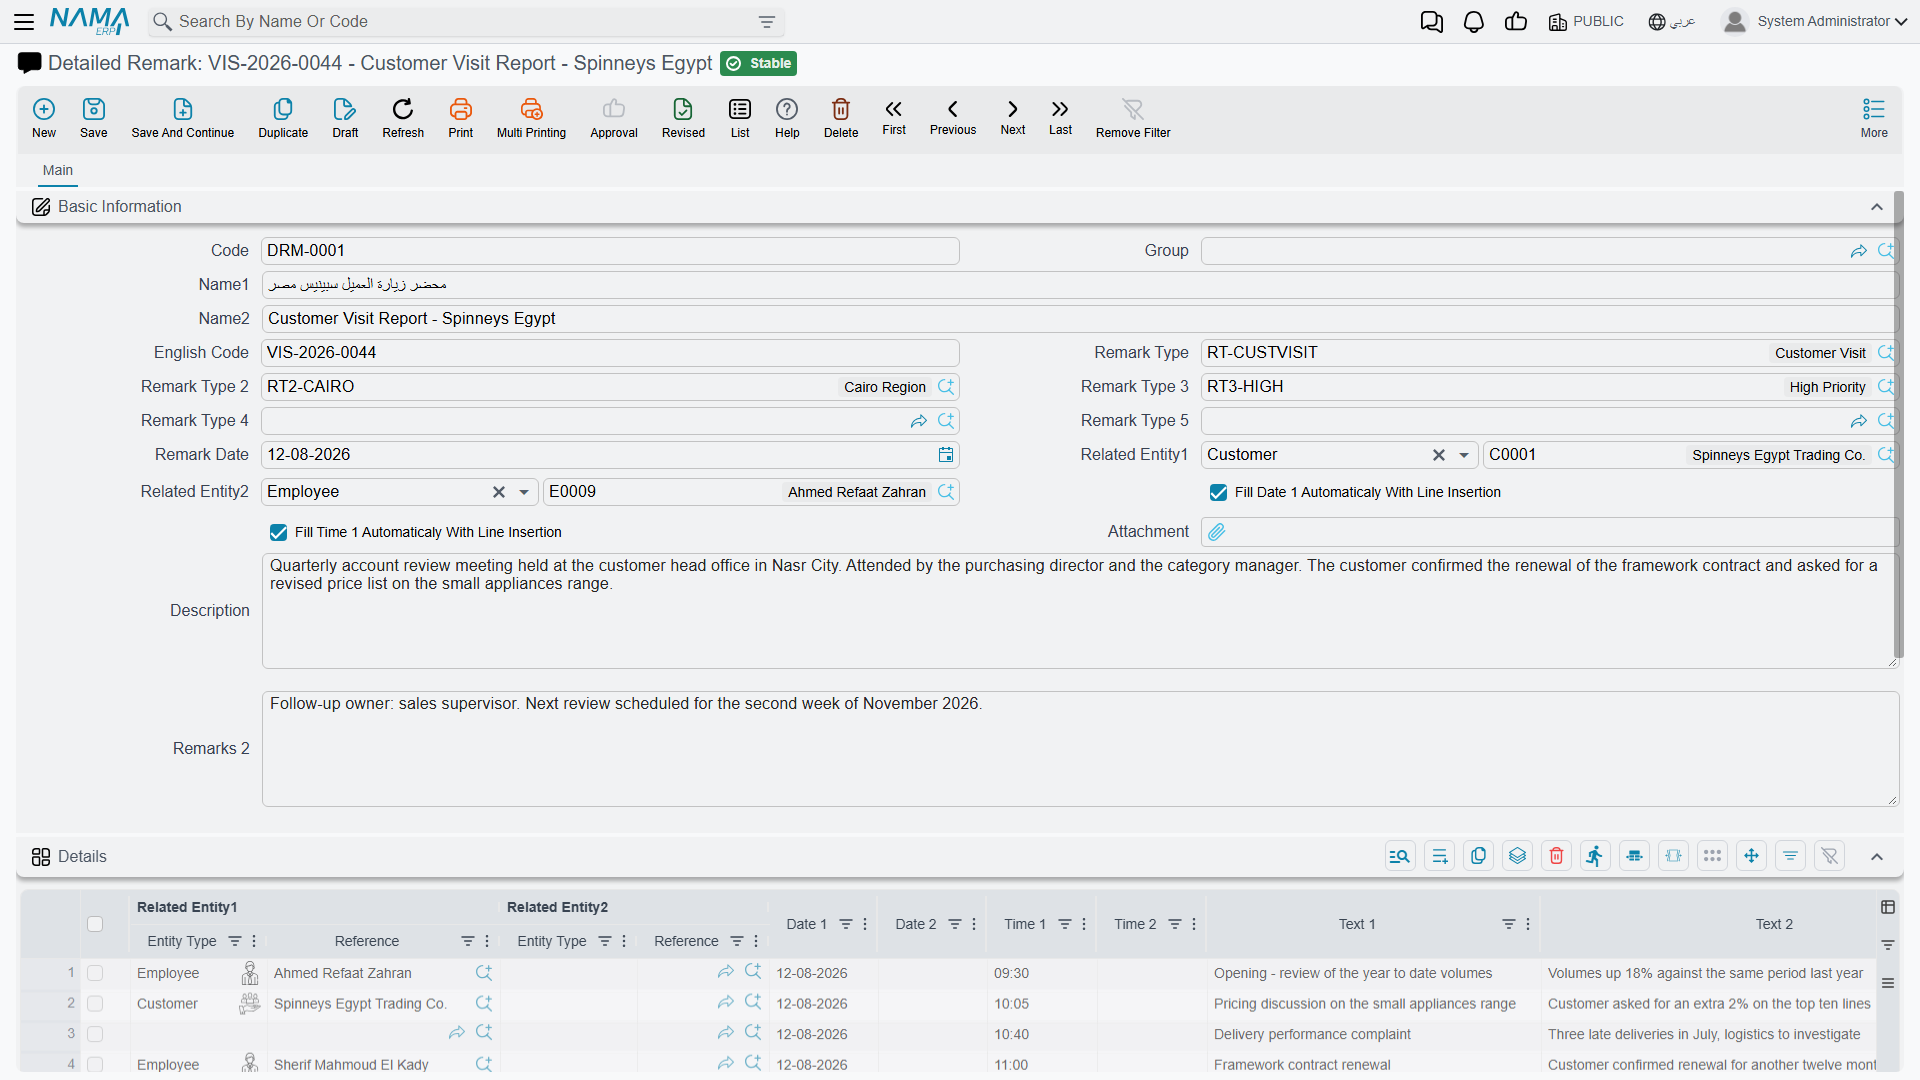Click the Attachment paperclip icon
This screenshot has width=1920, height=1080.
tap(1217, 532)
